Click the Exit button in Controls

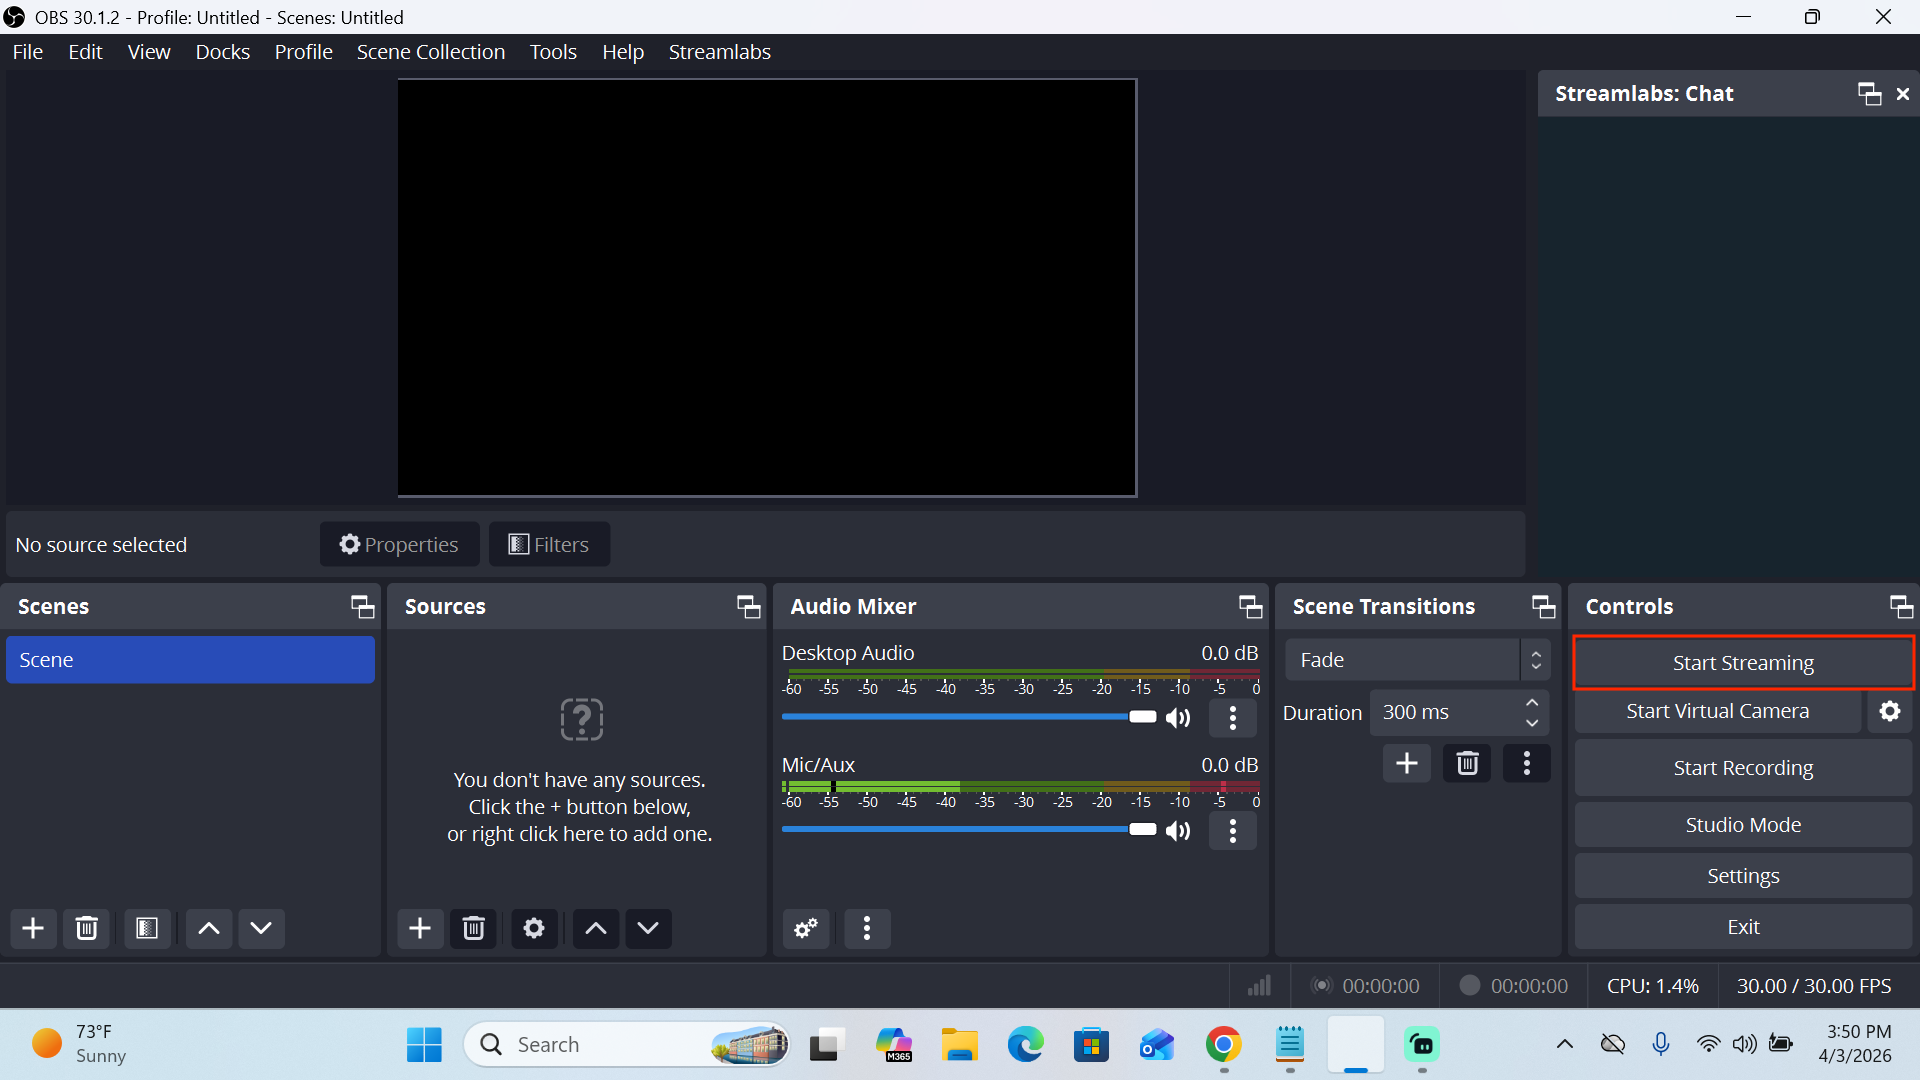tap(1743, 927)
